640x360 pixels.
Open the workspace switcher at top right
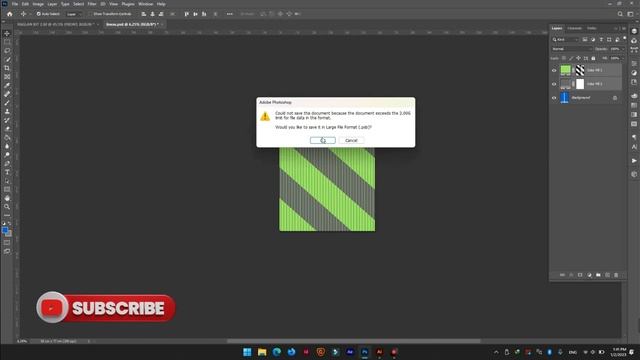pyautogui.click(x=630, y=14)
